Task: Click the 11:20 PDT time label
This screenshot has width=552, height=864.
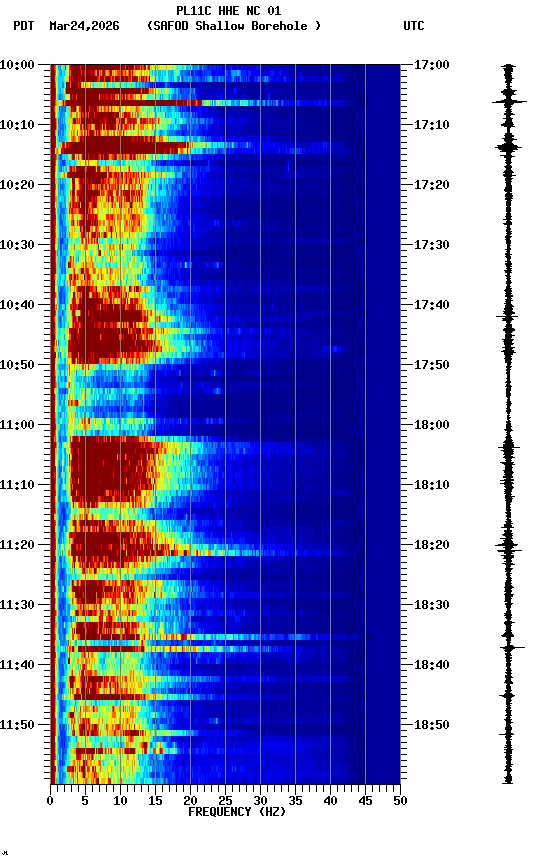Action: tap(17, 546)
